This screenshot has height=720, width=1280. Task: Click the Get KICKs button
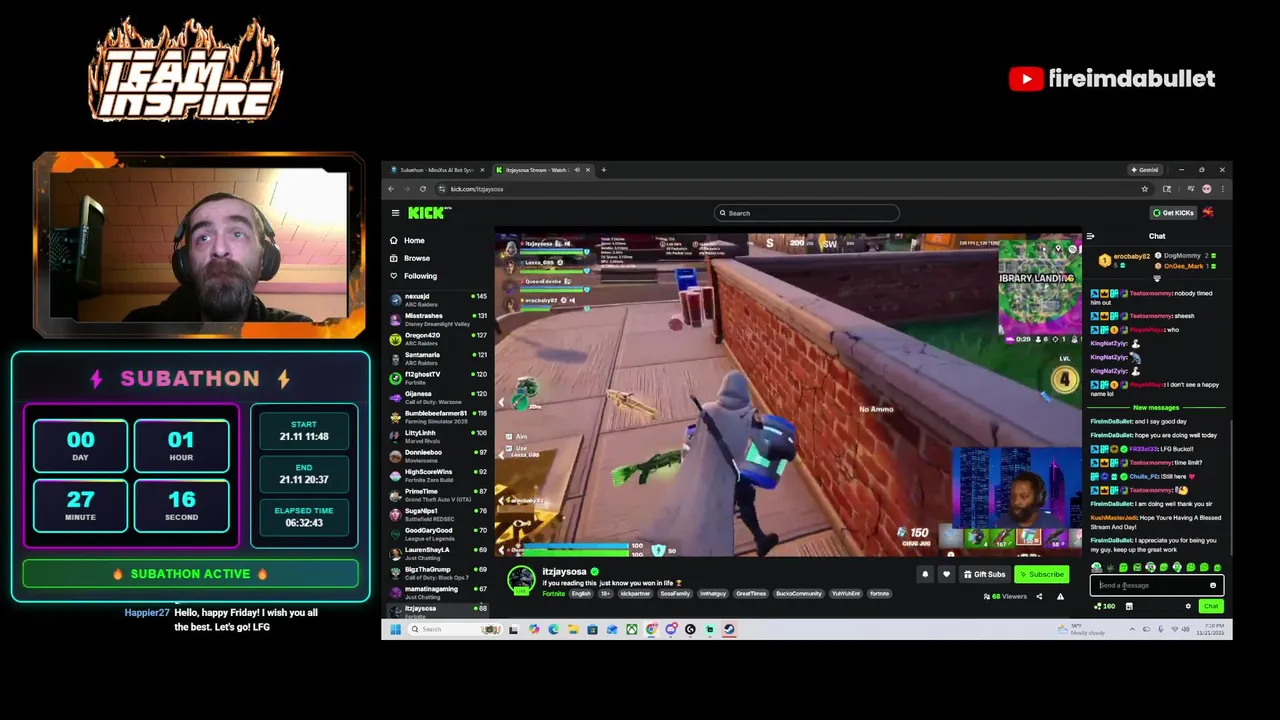tap(1172, 213)
